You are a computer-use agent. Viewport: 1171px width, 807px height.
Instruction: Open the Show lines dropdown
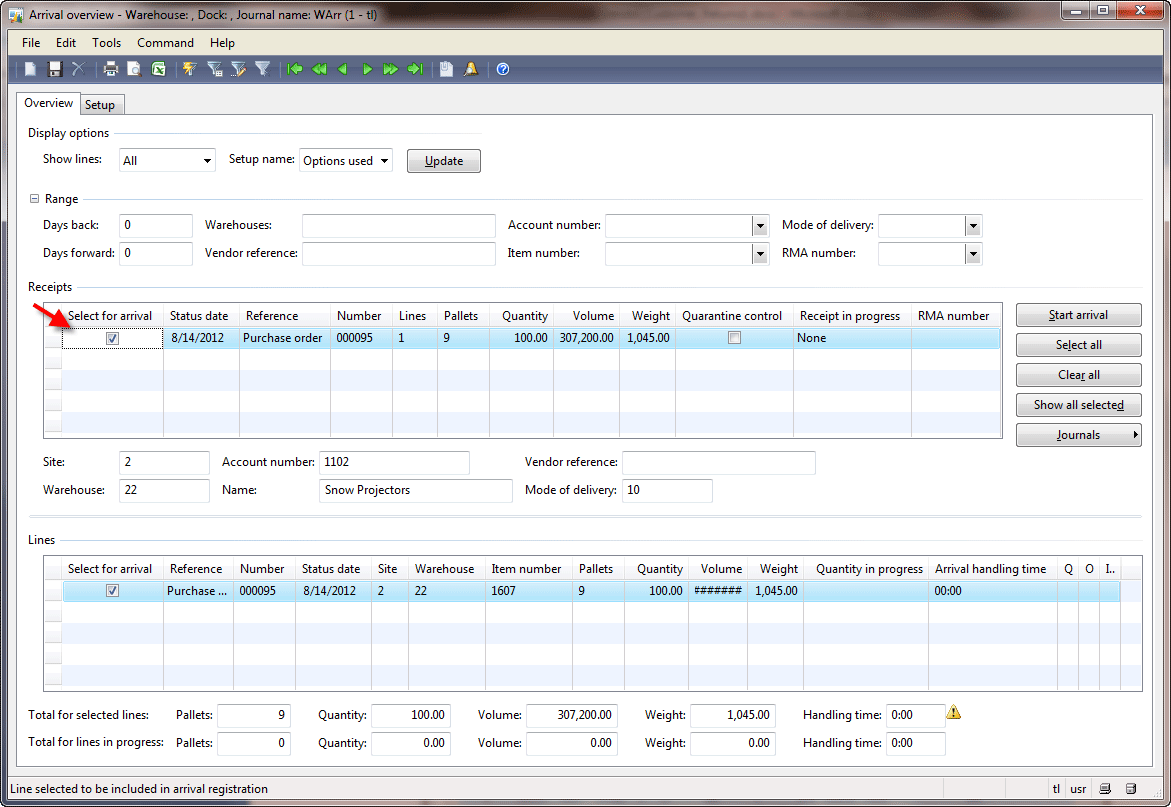pyautogui.click(x=207, y=161)
